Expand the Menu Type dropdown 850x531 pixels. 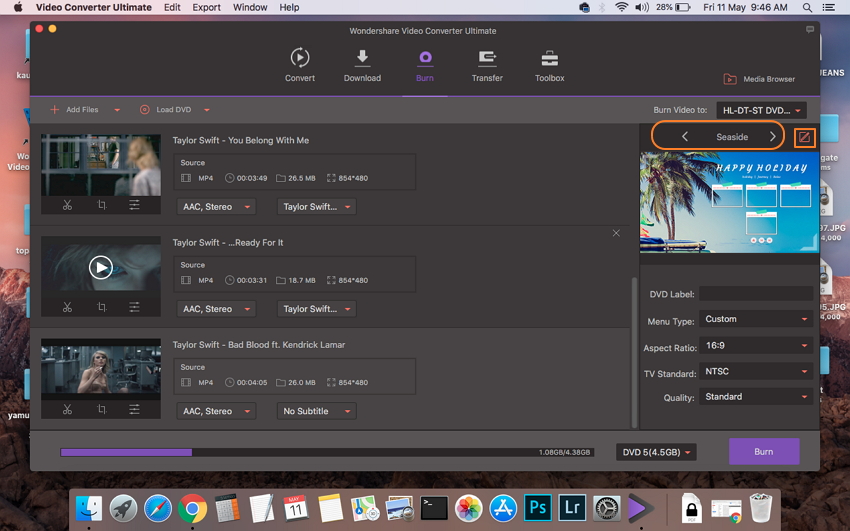click(755, 320)
